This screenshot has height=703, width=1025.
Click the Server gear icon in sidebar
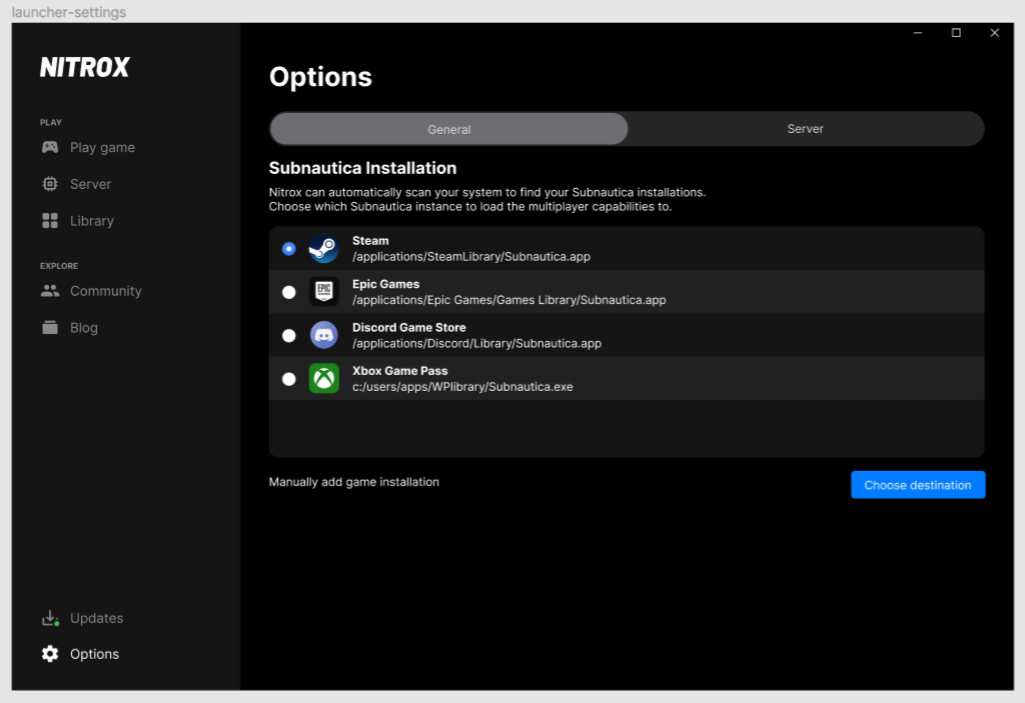49,184
